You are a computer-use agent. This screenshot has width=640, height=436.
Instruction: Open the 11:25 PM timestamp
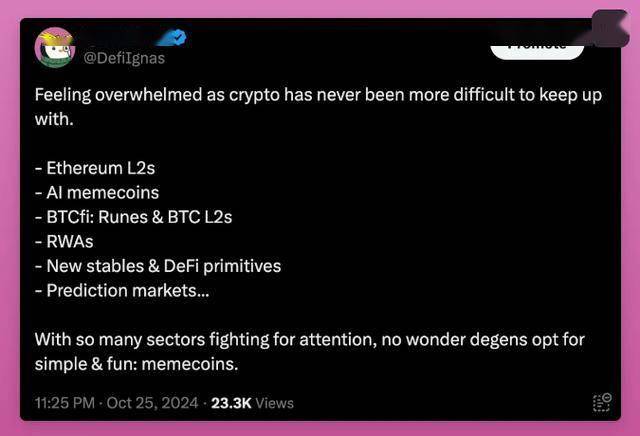64,403
